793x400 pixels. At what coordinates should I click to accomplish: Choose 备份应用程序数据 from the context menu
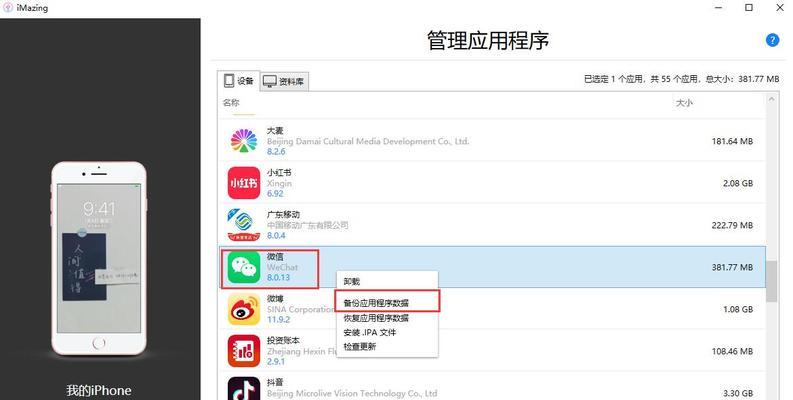376,303
